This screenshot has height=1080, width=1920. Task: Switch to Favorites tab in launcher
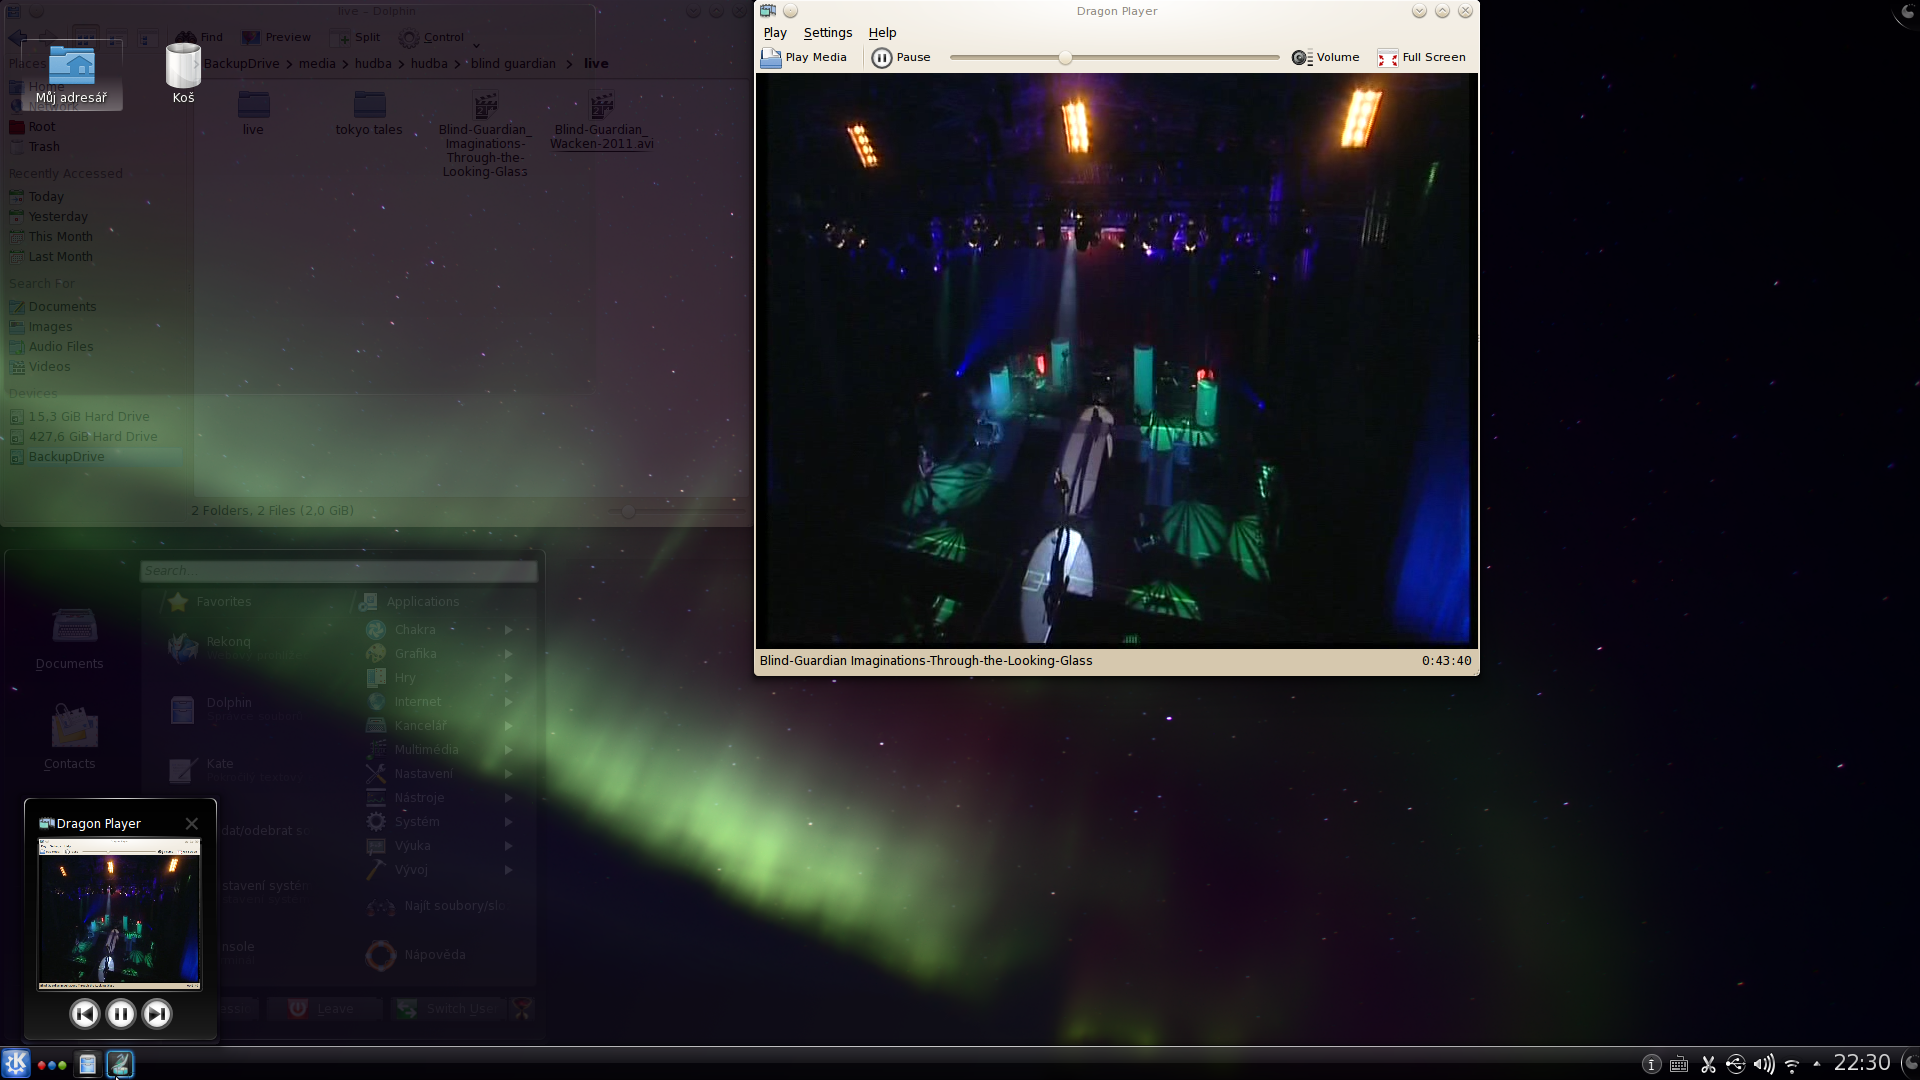click(x=210, y=602)
